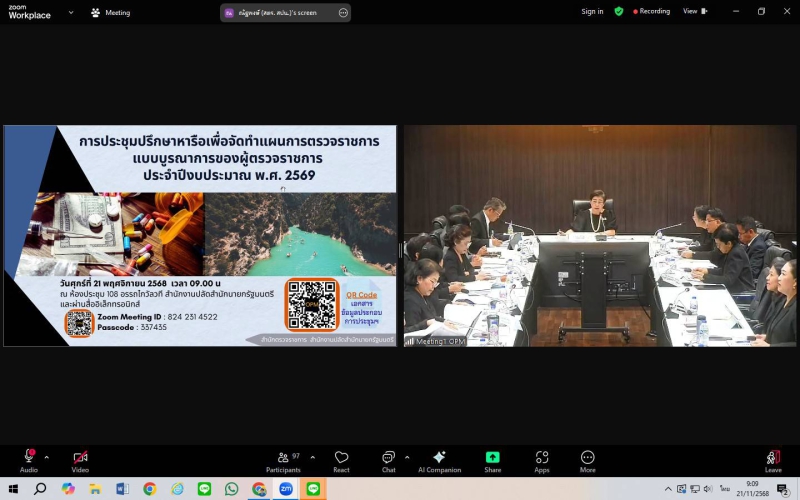The image size is (800, 500).
Task: Launch AI Companion
Action: 439,458
